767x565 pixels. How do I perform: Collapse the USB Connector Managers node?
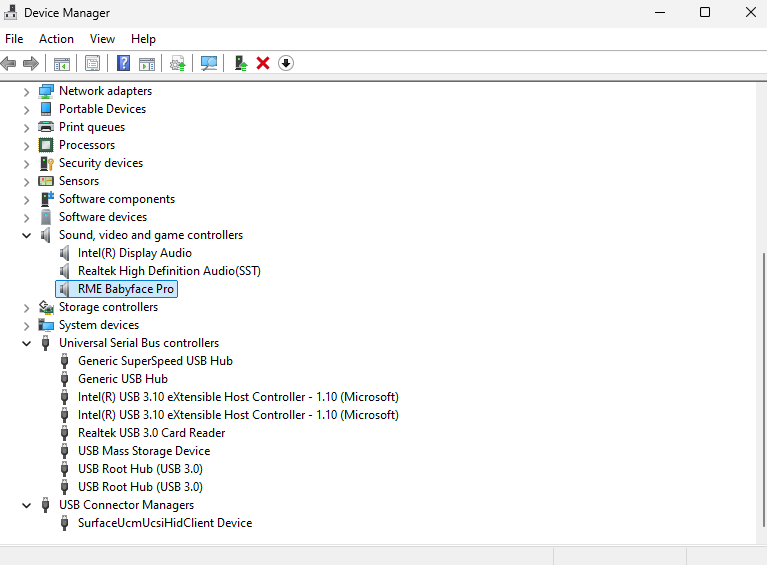(x=27, y=505)
